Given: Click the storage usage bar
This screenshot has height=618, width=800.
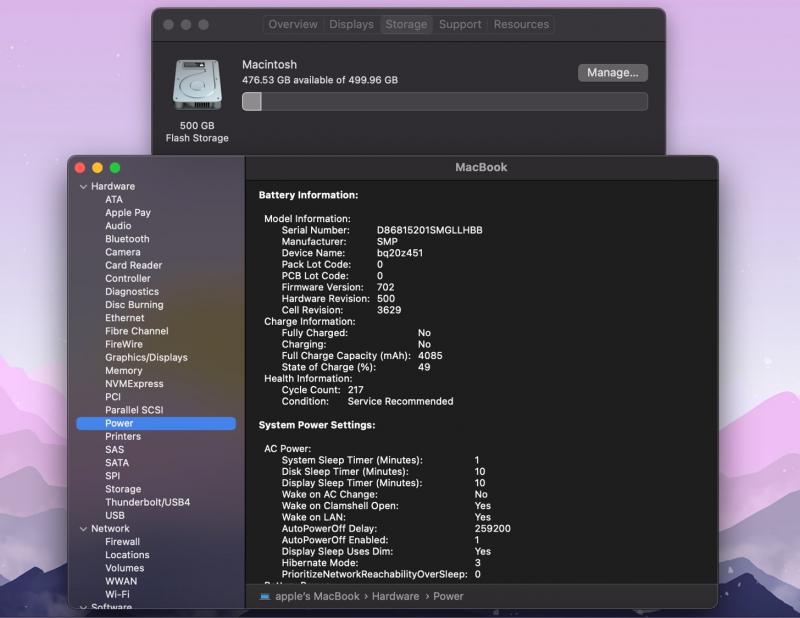Looking at the screenshot, I should pos(445,101).
